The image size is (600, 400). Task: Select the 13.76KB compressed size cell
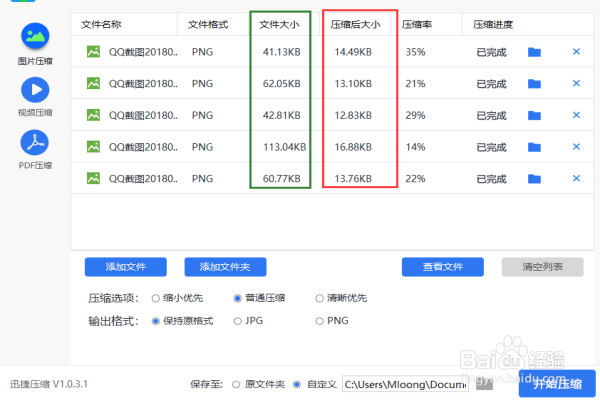tap(353, 179)
